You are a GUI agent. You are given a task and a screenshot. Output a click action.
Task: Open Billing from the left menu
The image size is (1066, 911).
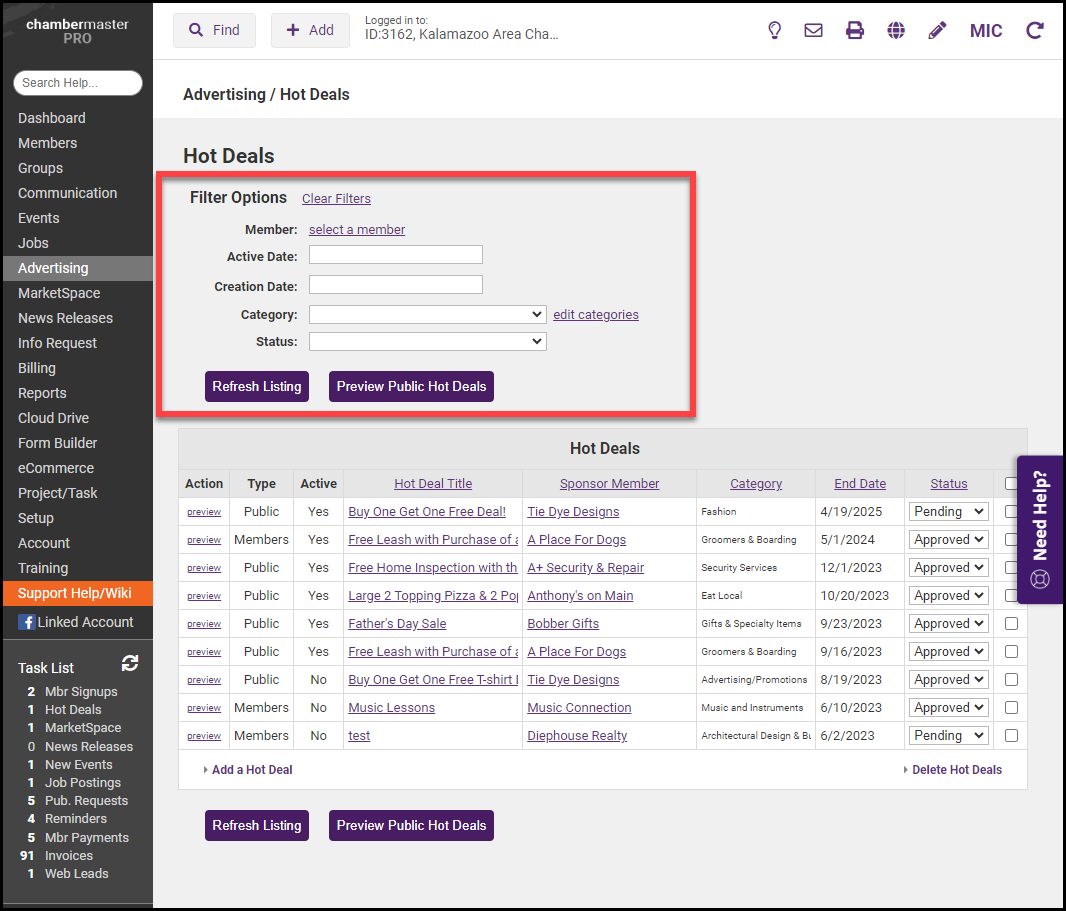(x=37, y=368)
